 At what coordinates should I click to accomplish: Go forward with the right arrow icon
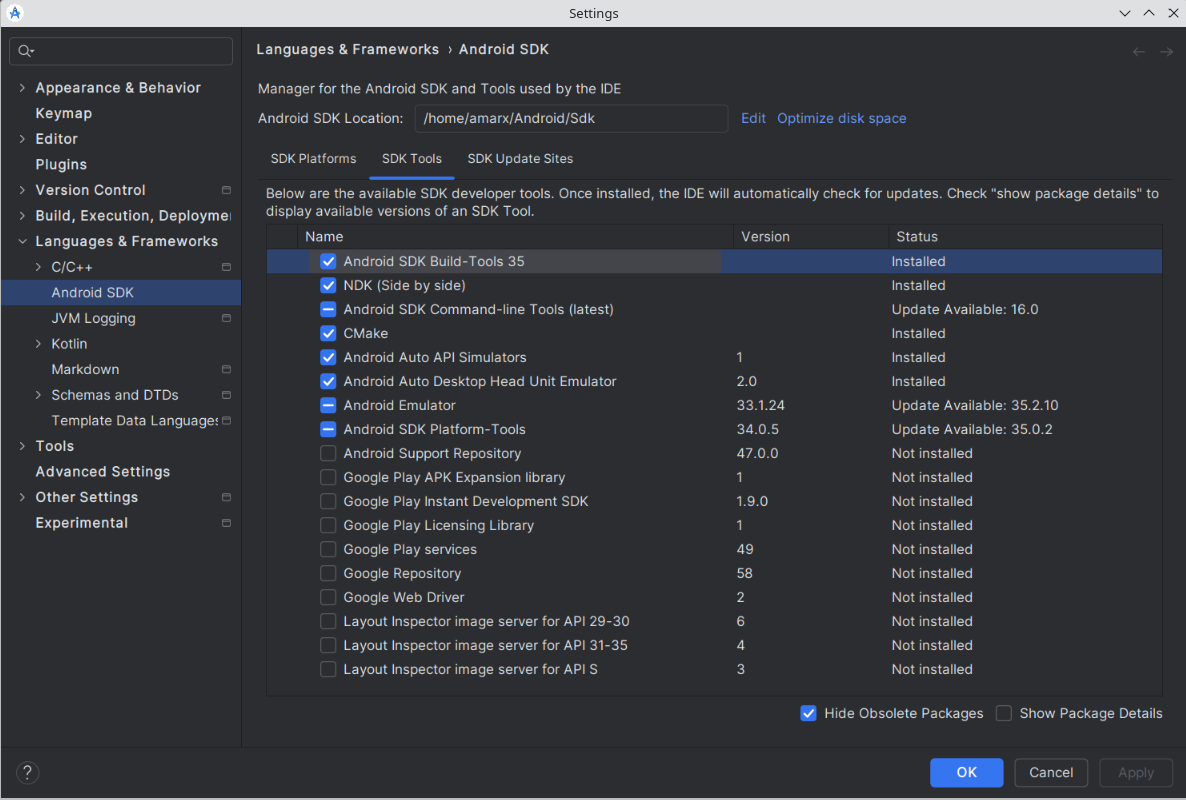click(1166, 51)
